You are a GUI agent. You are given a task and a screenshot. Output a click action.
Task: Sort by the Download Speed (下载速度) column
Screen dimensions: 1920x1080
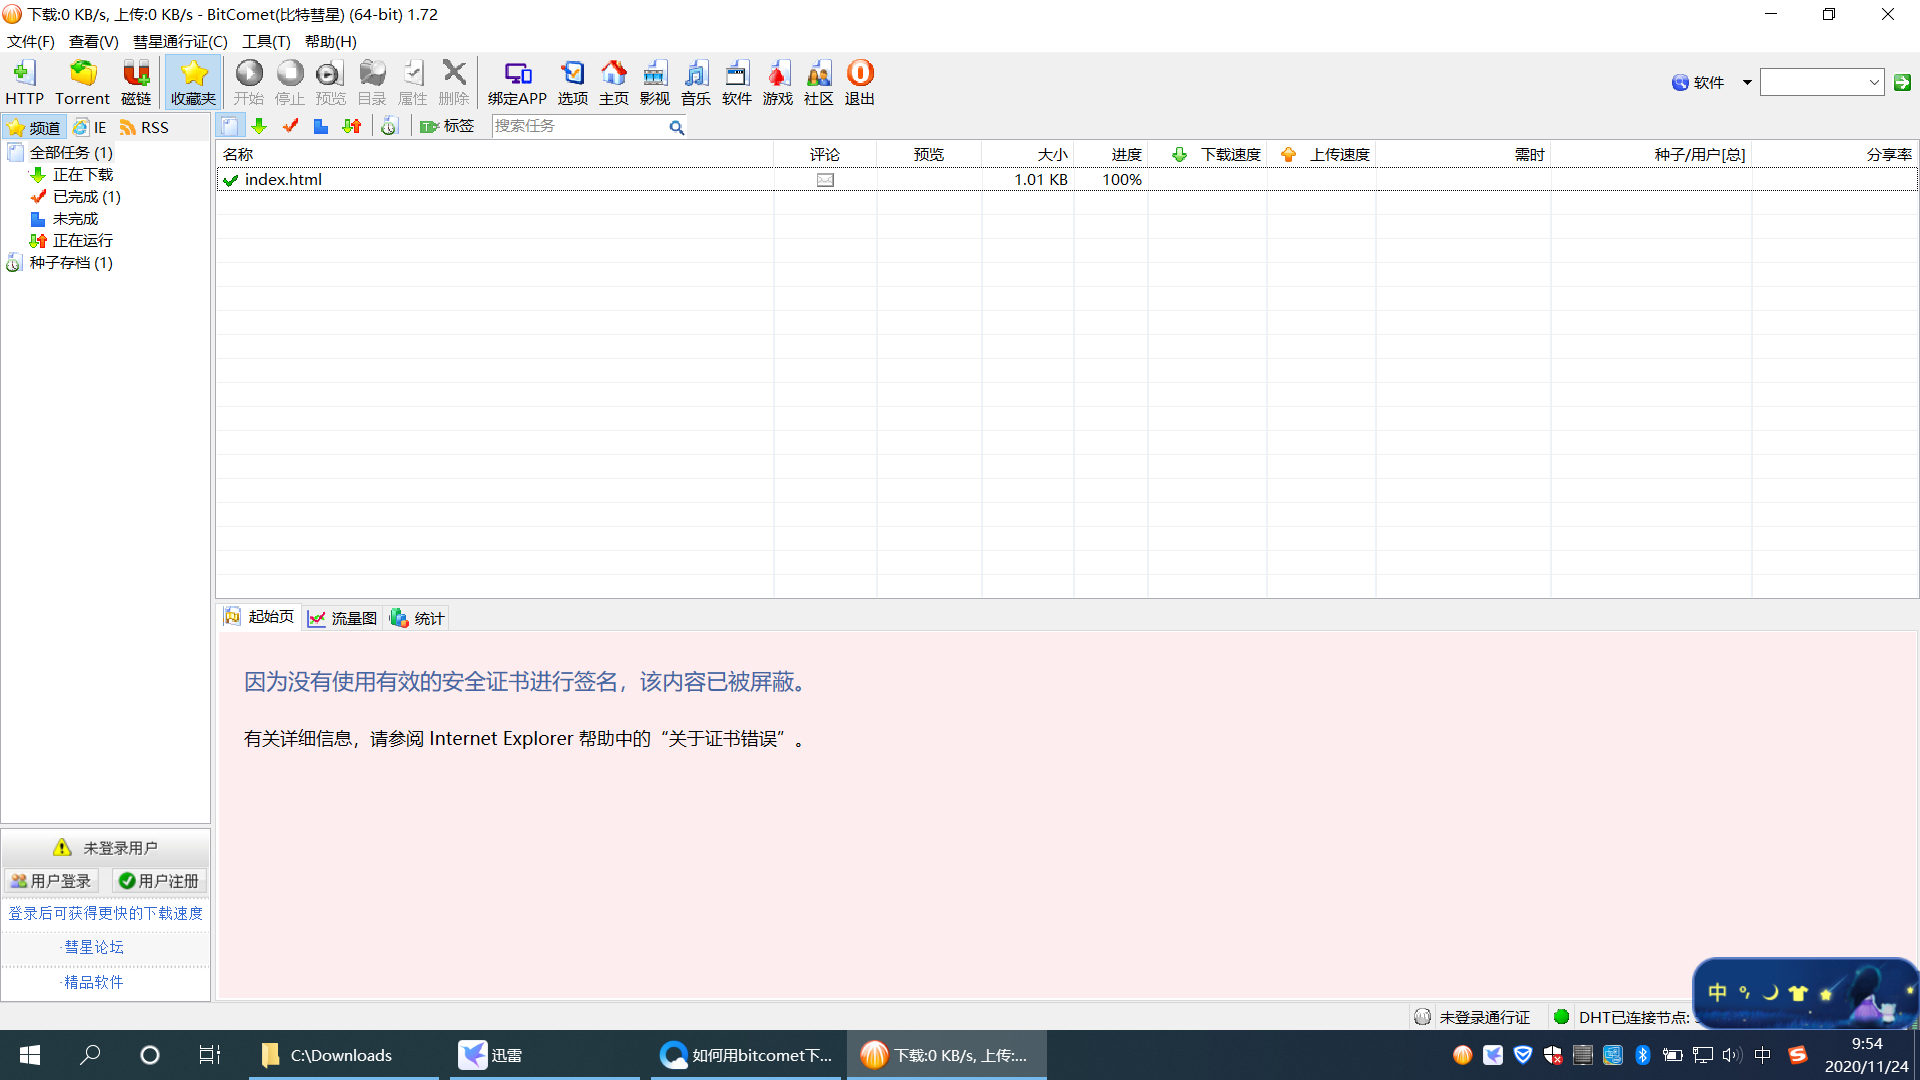click(x=1208, y=154)
